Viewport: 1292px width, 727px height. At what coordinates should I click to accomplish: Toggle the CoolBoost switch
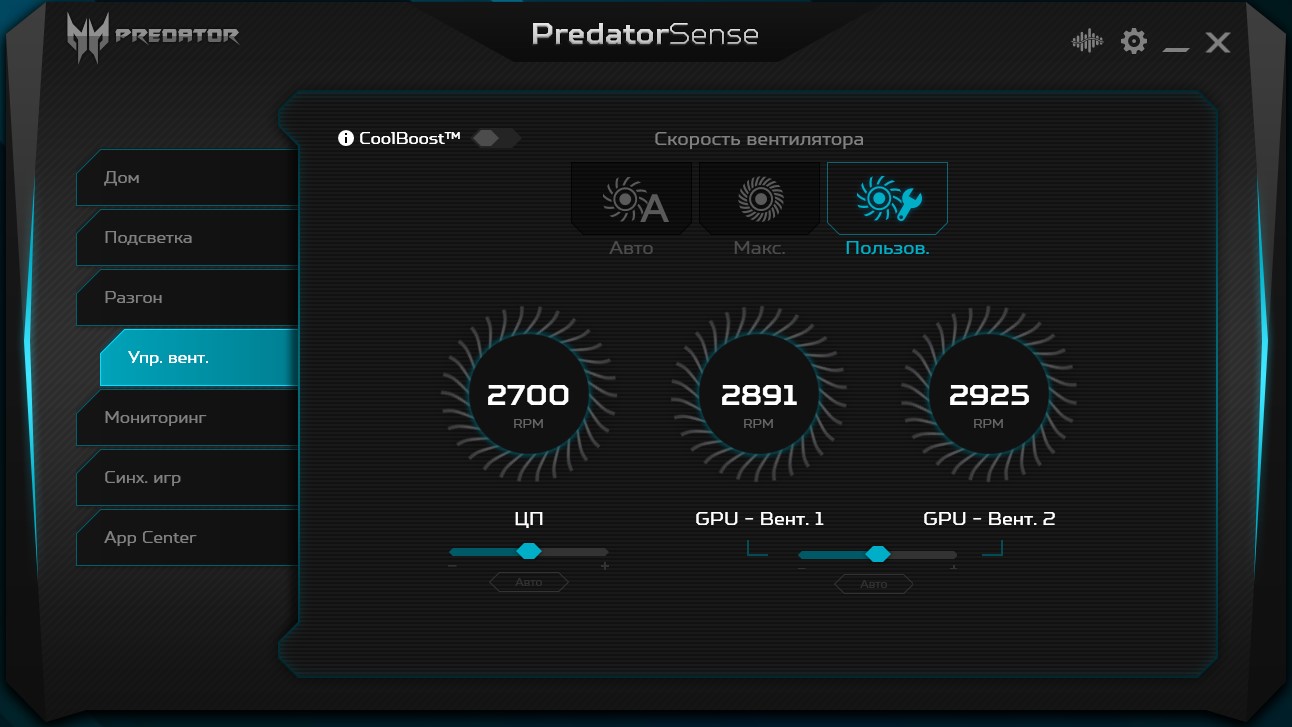(x=496, y=138)
